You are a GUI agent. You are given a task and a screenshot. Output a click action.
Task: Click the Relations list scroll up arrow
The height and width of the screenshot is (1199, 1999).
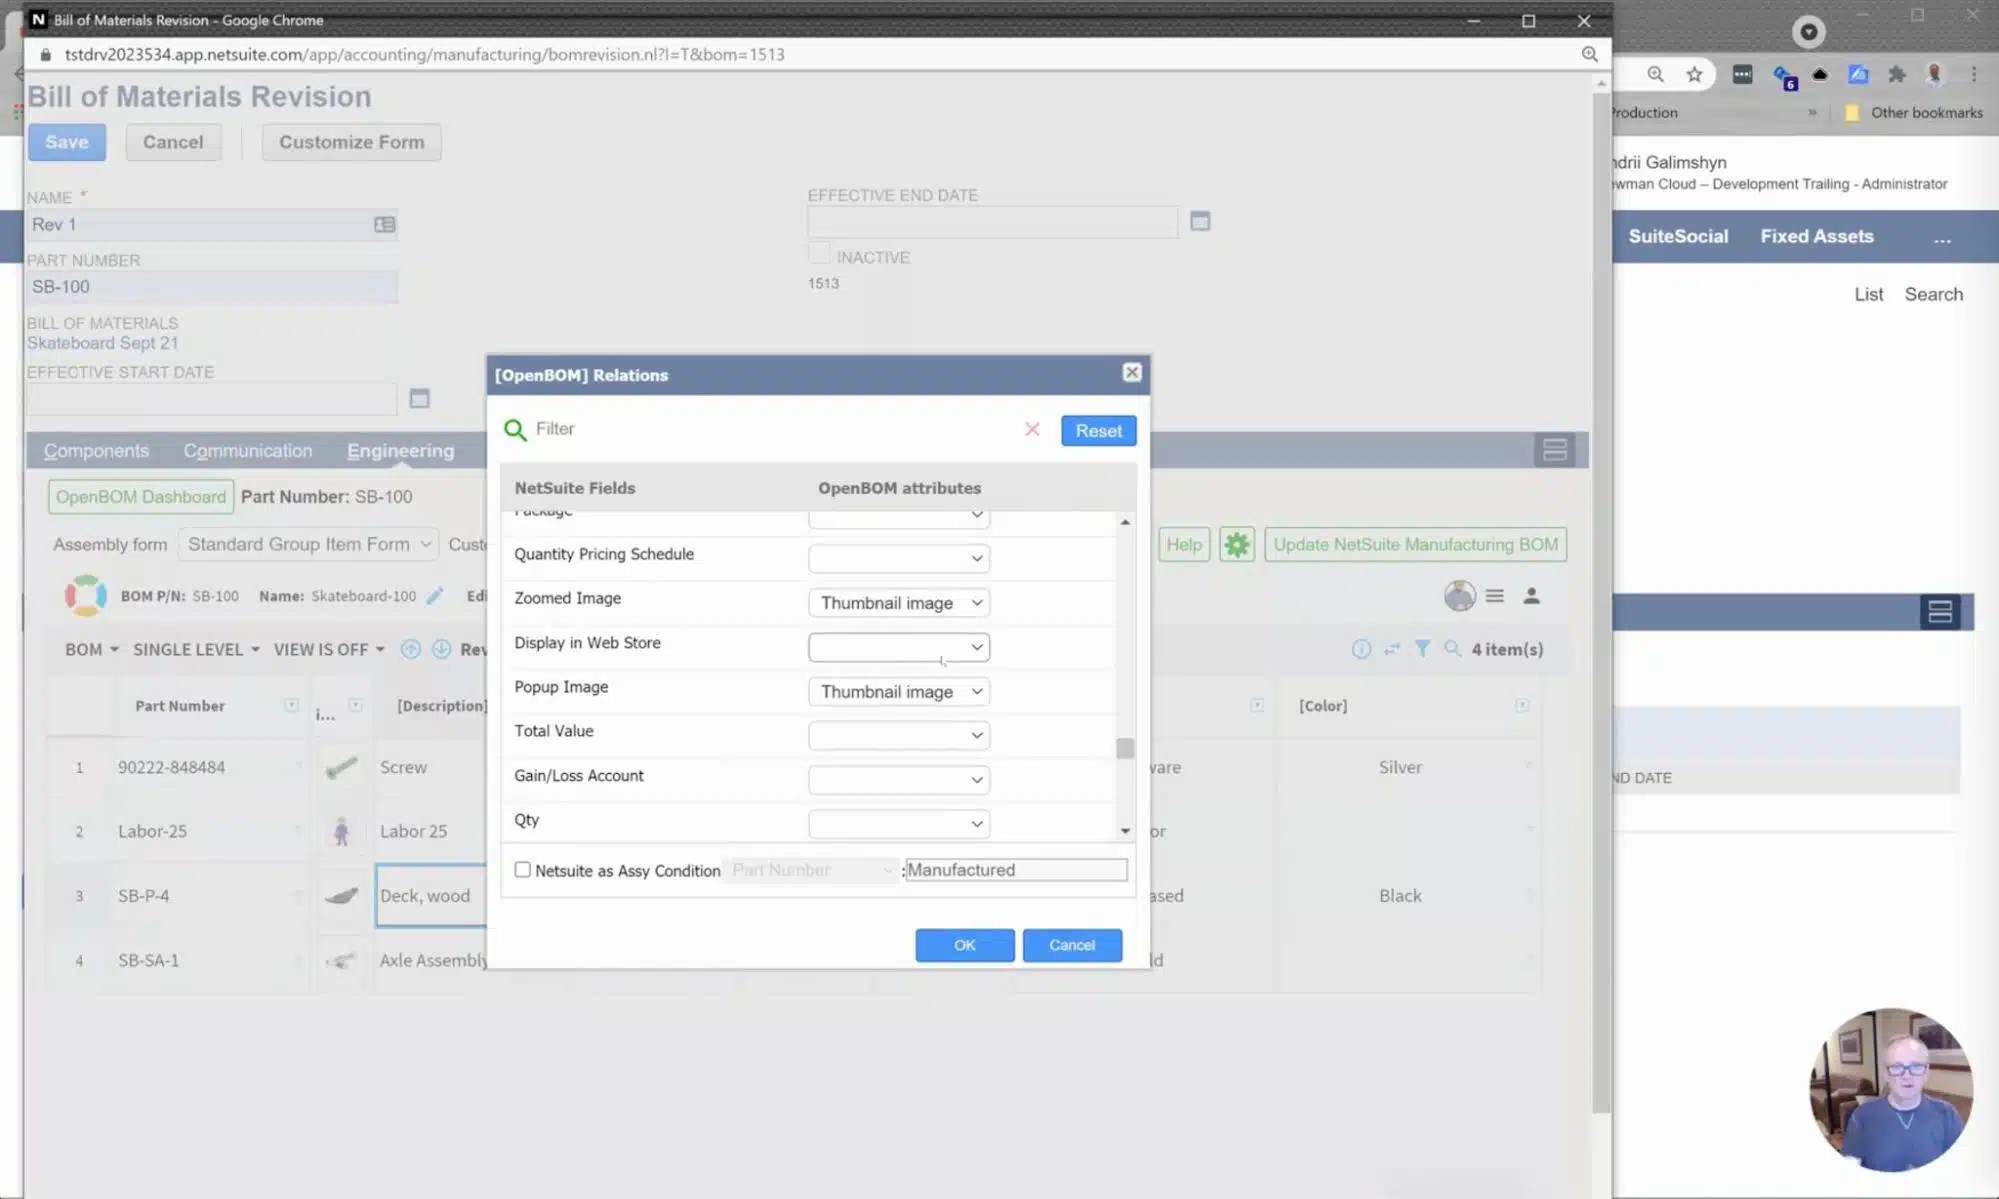point(1125,522)
